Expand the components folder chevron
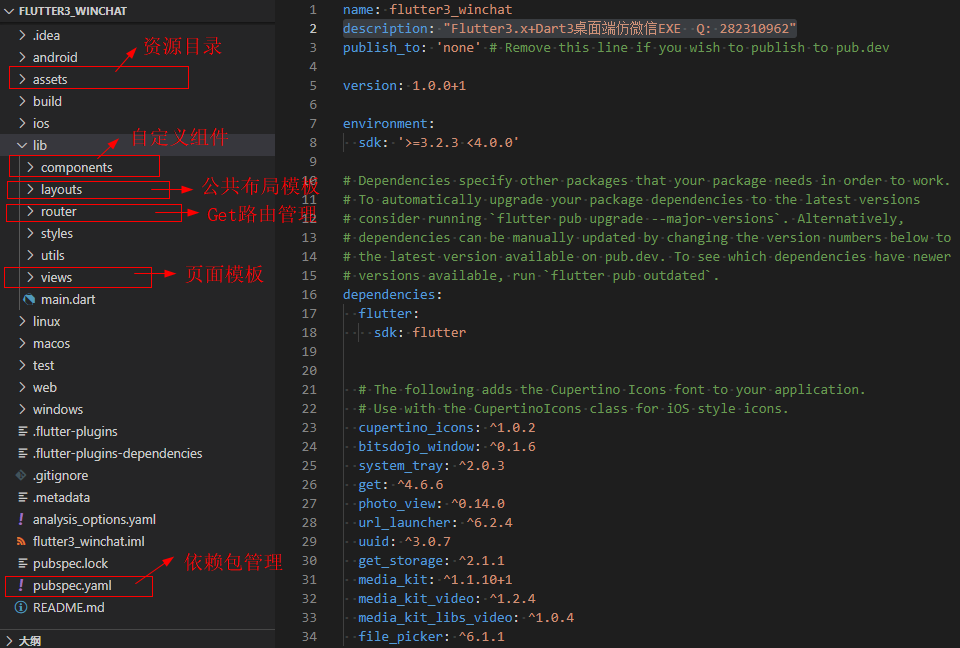 [30, 167]
